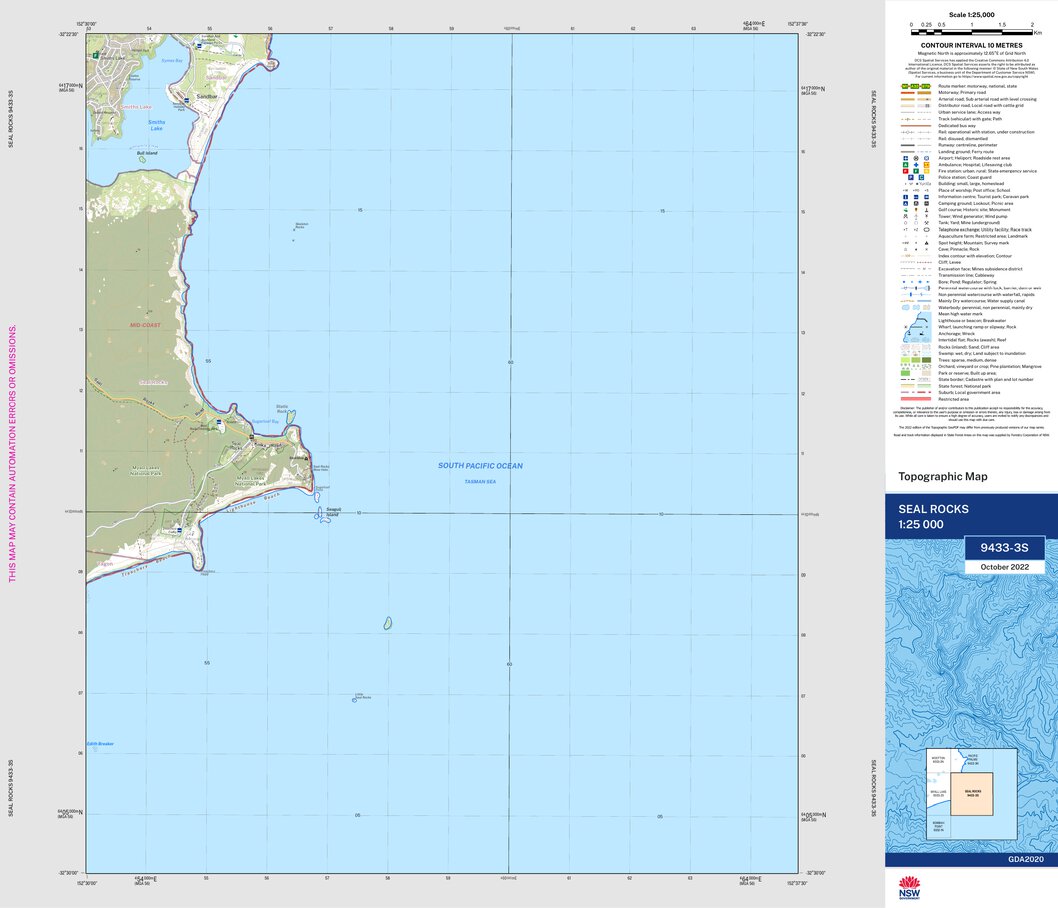Click legend row 'Lighthouse or beacon; Breakwater'

[972, 320]
